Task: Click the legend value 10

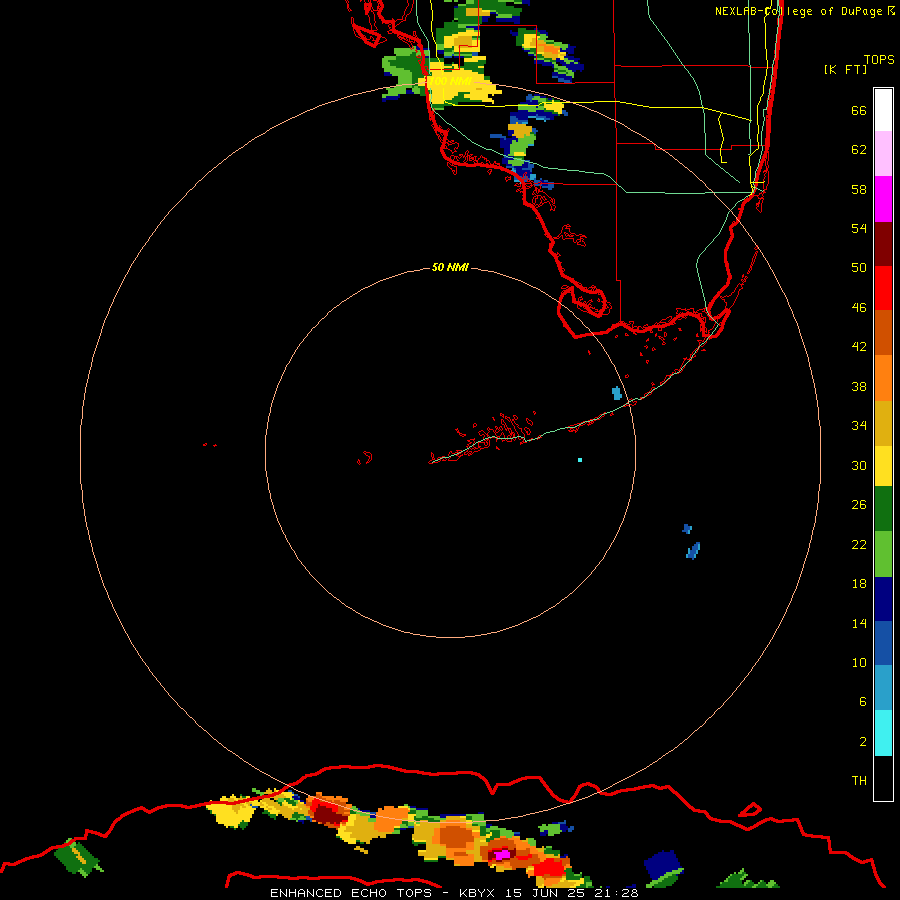Action: (859, 663)
